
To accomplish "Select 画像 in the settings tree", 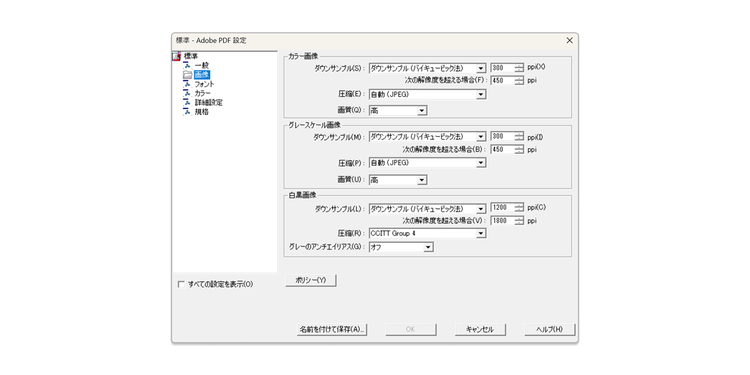I will click(x=201, y=75).
